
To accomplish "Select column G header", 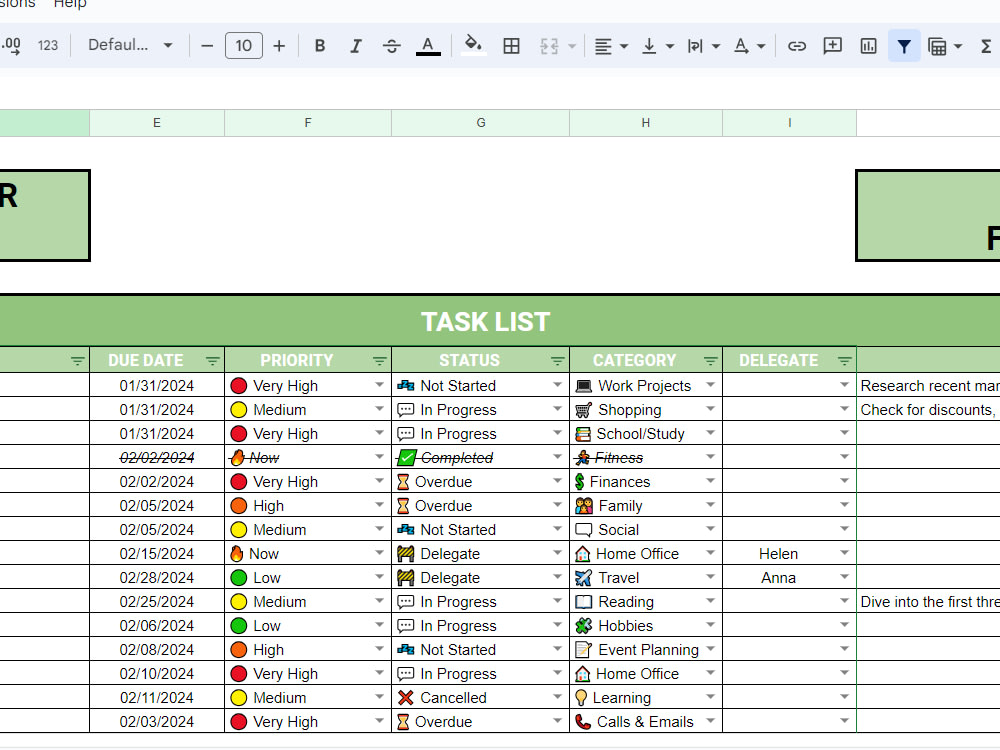I will pos(481,123).
